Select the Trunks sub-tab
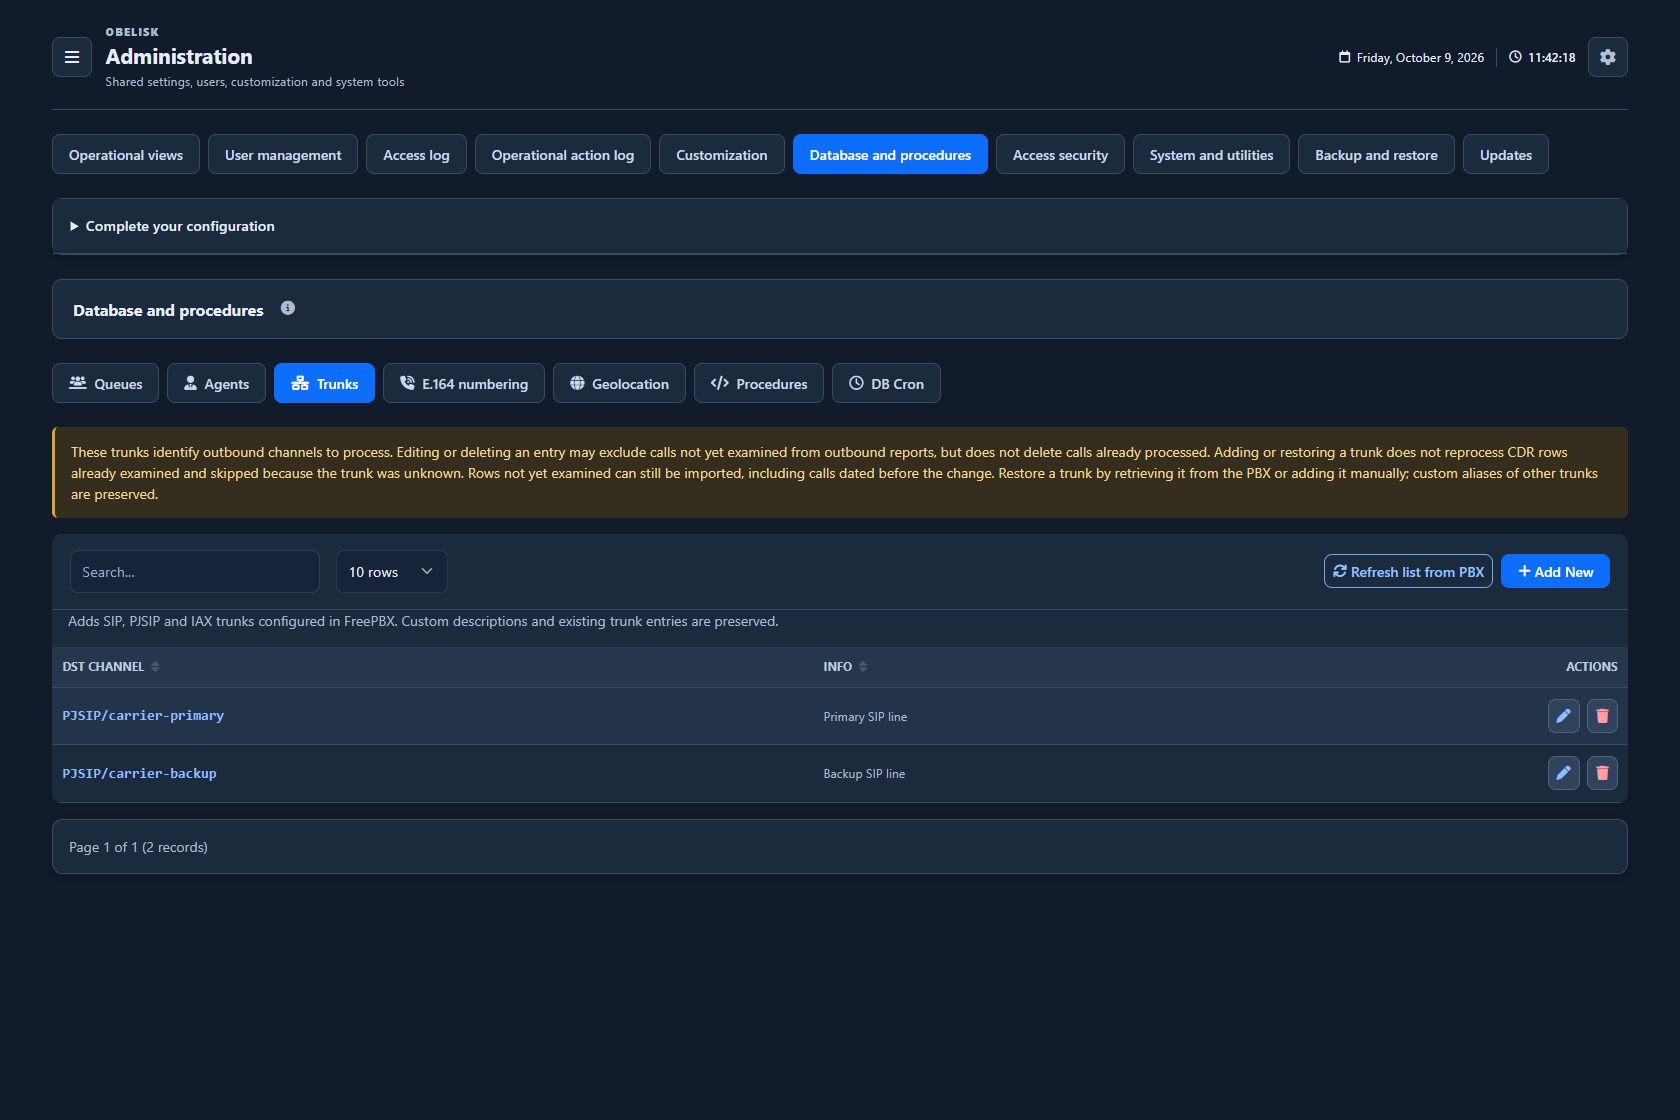This screenshot has width=1680, height=1120. (324, 383)
